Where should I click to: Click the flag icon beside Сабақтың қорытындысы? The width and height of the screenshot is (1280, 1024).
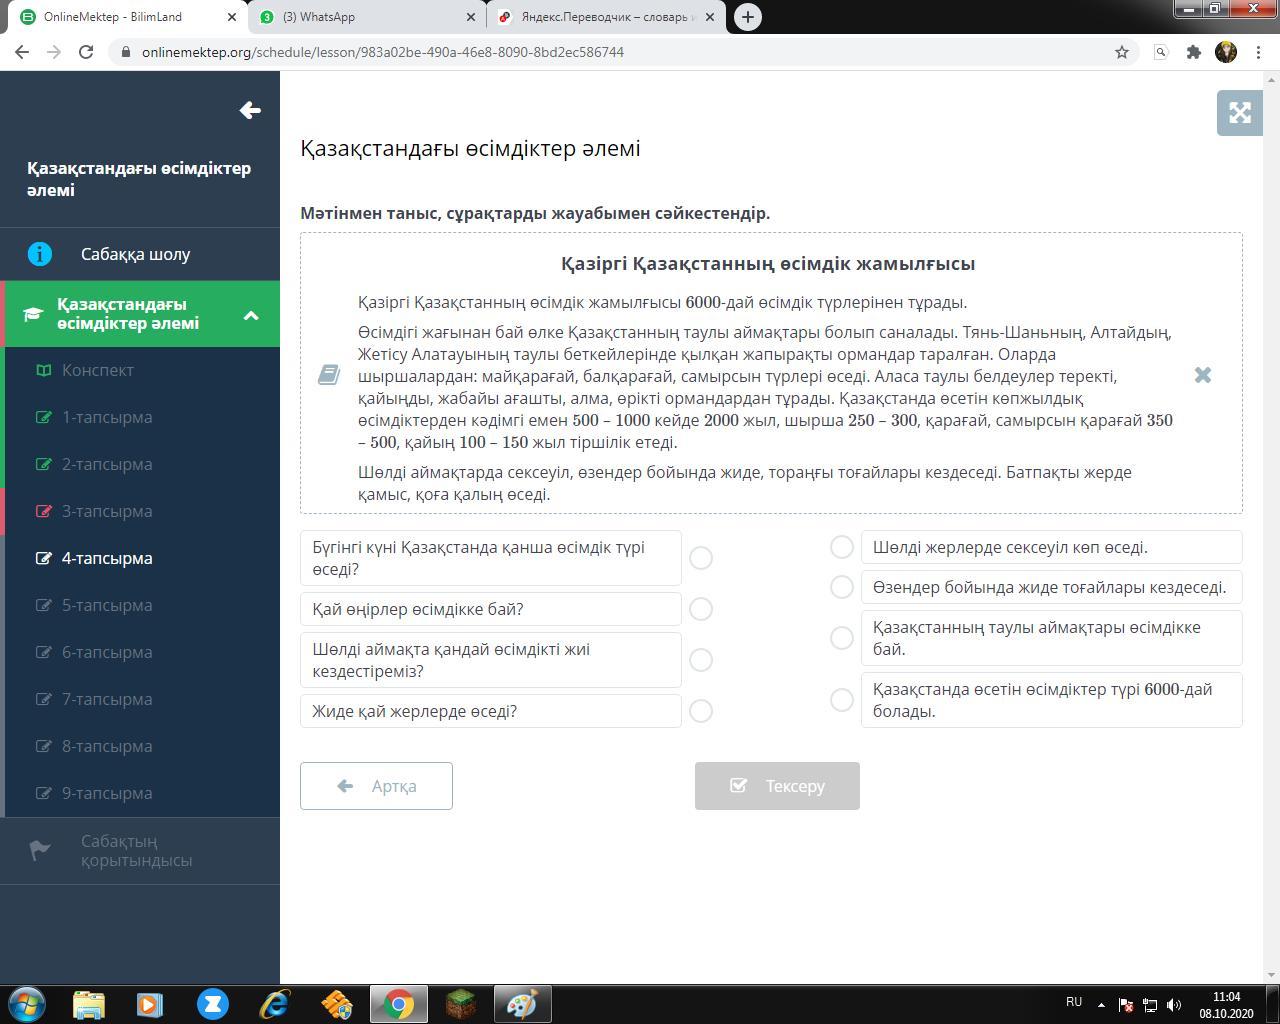39,850
